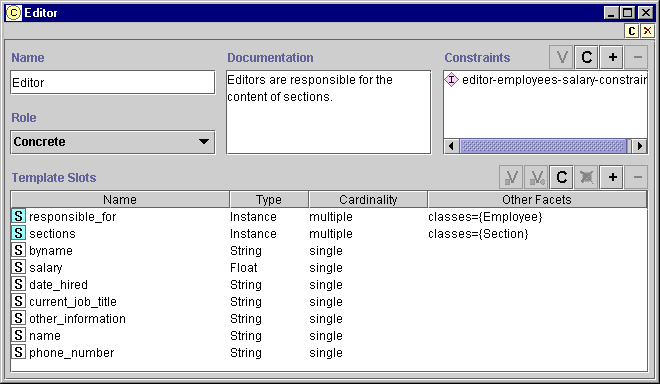Select the sections slot name
Screen dimensions: 660x384
coord(52,233)
